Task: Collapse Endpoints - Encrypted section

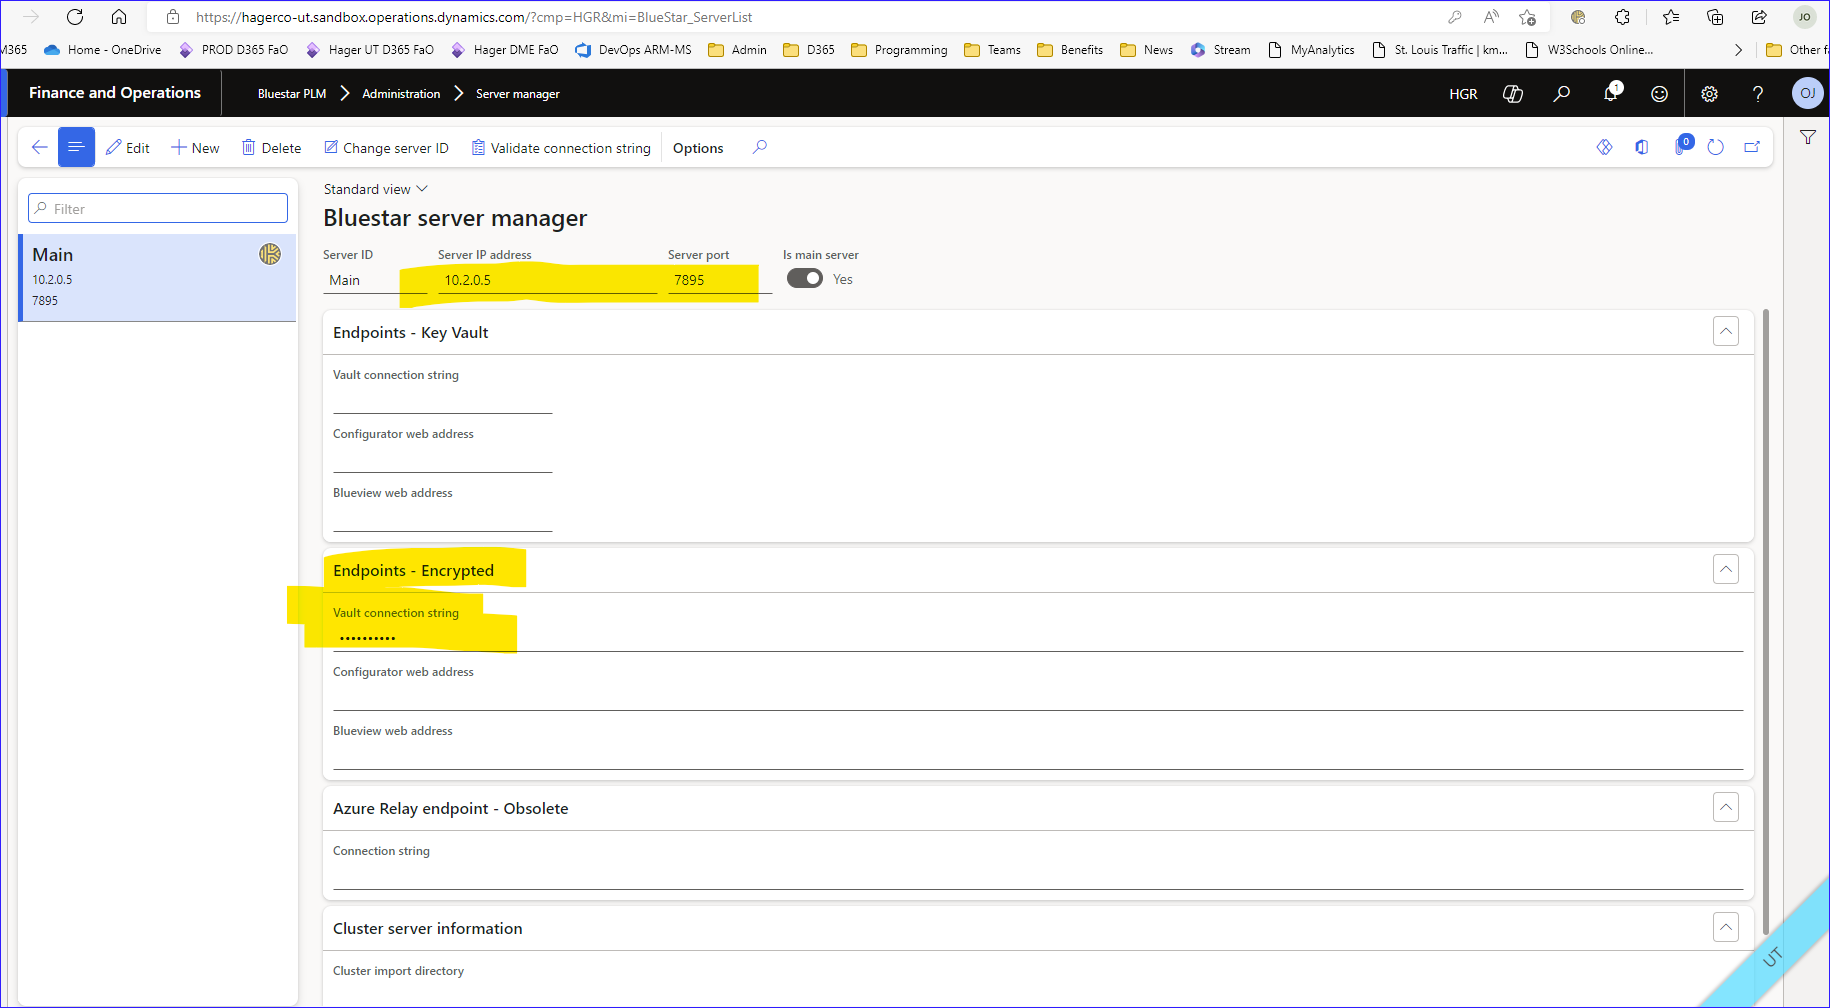Action: point(1726,569)
